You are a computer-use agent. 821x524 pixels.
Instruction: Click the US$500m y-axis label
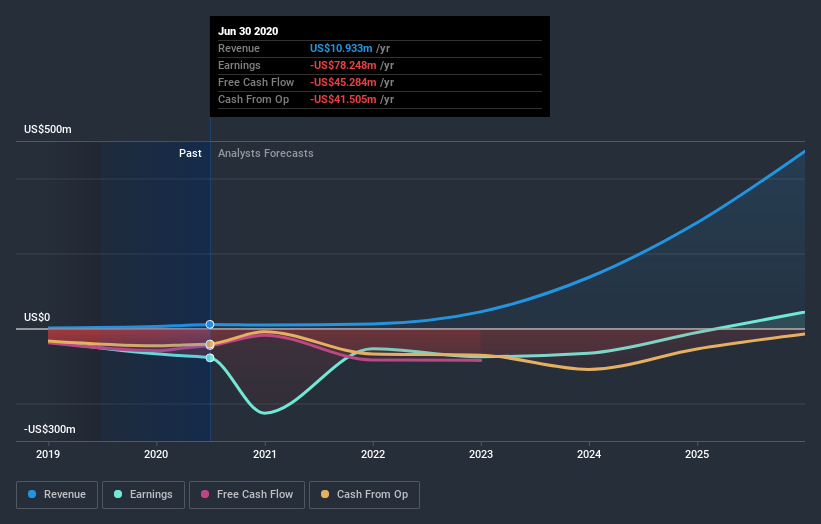click(48, 129)
